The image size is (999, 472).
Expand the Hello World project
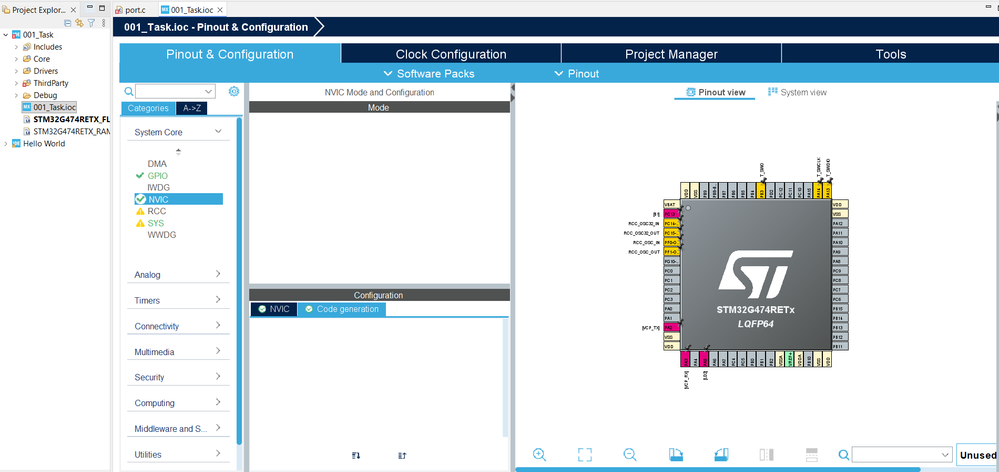click(6, 143)
